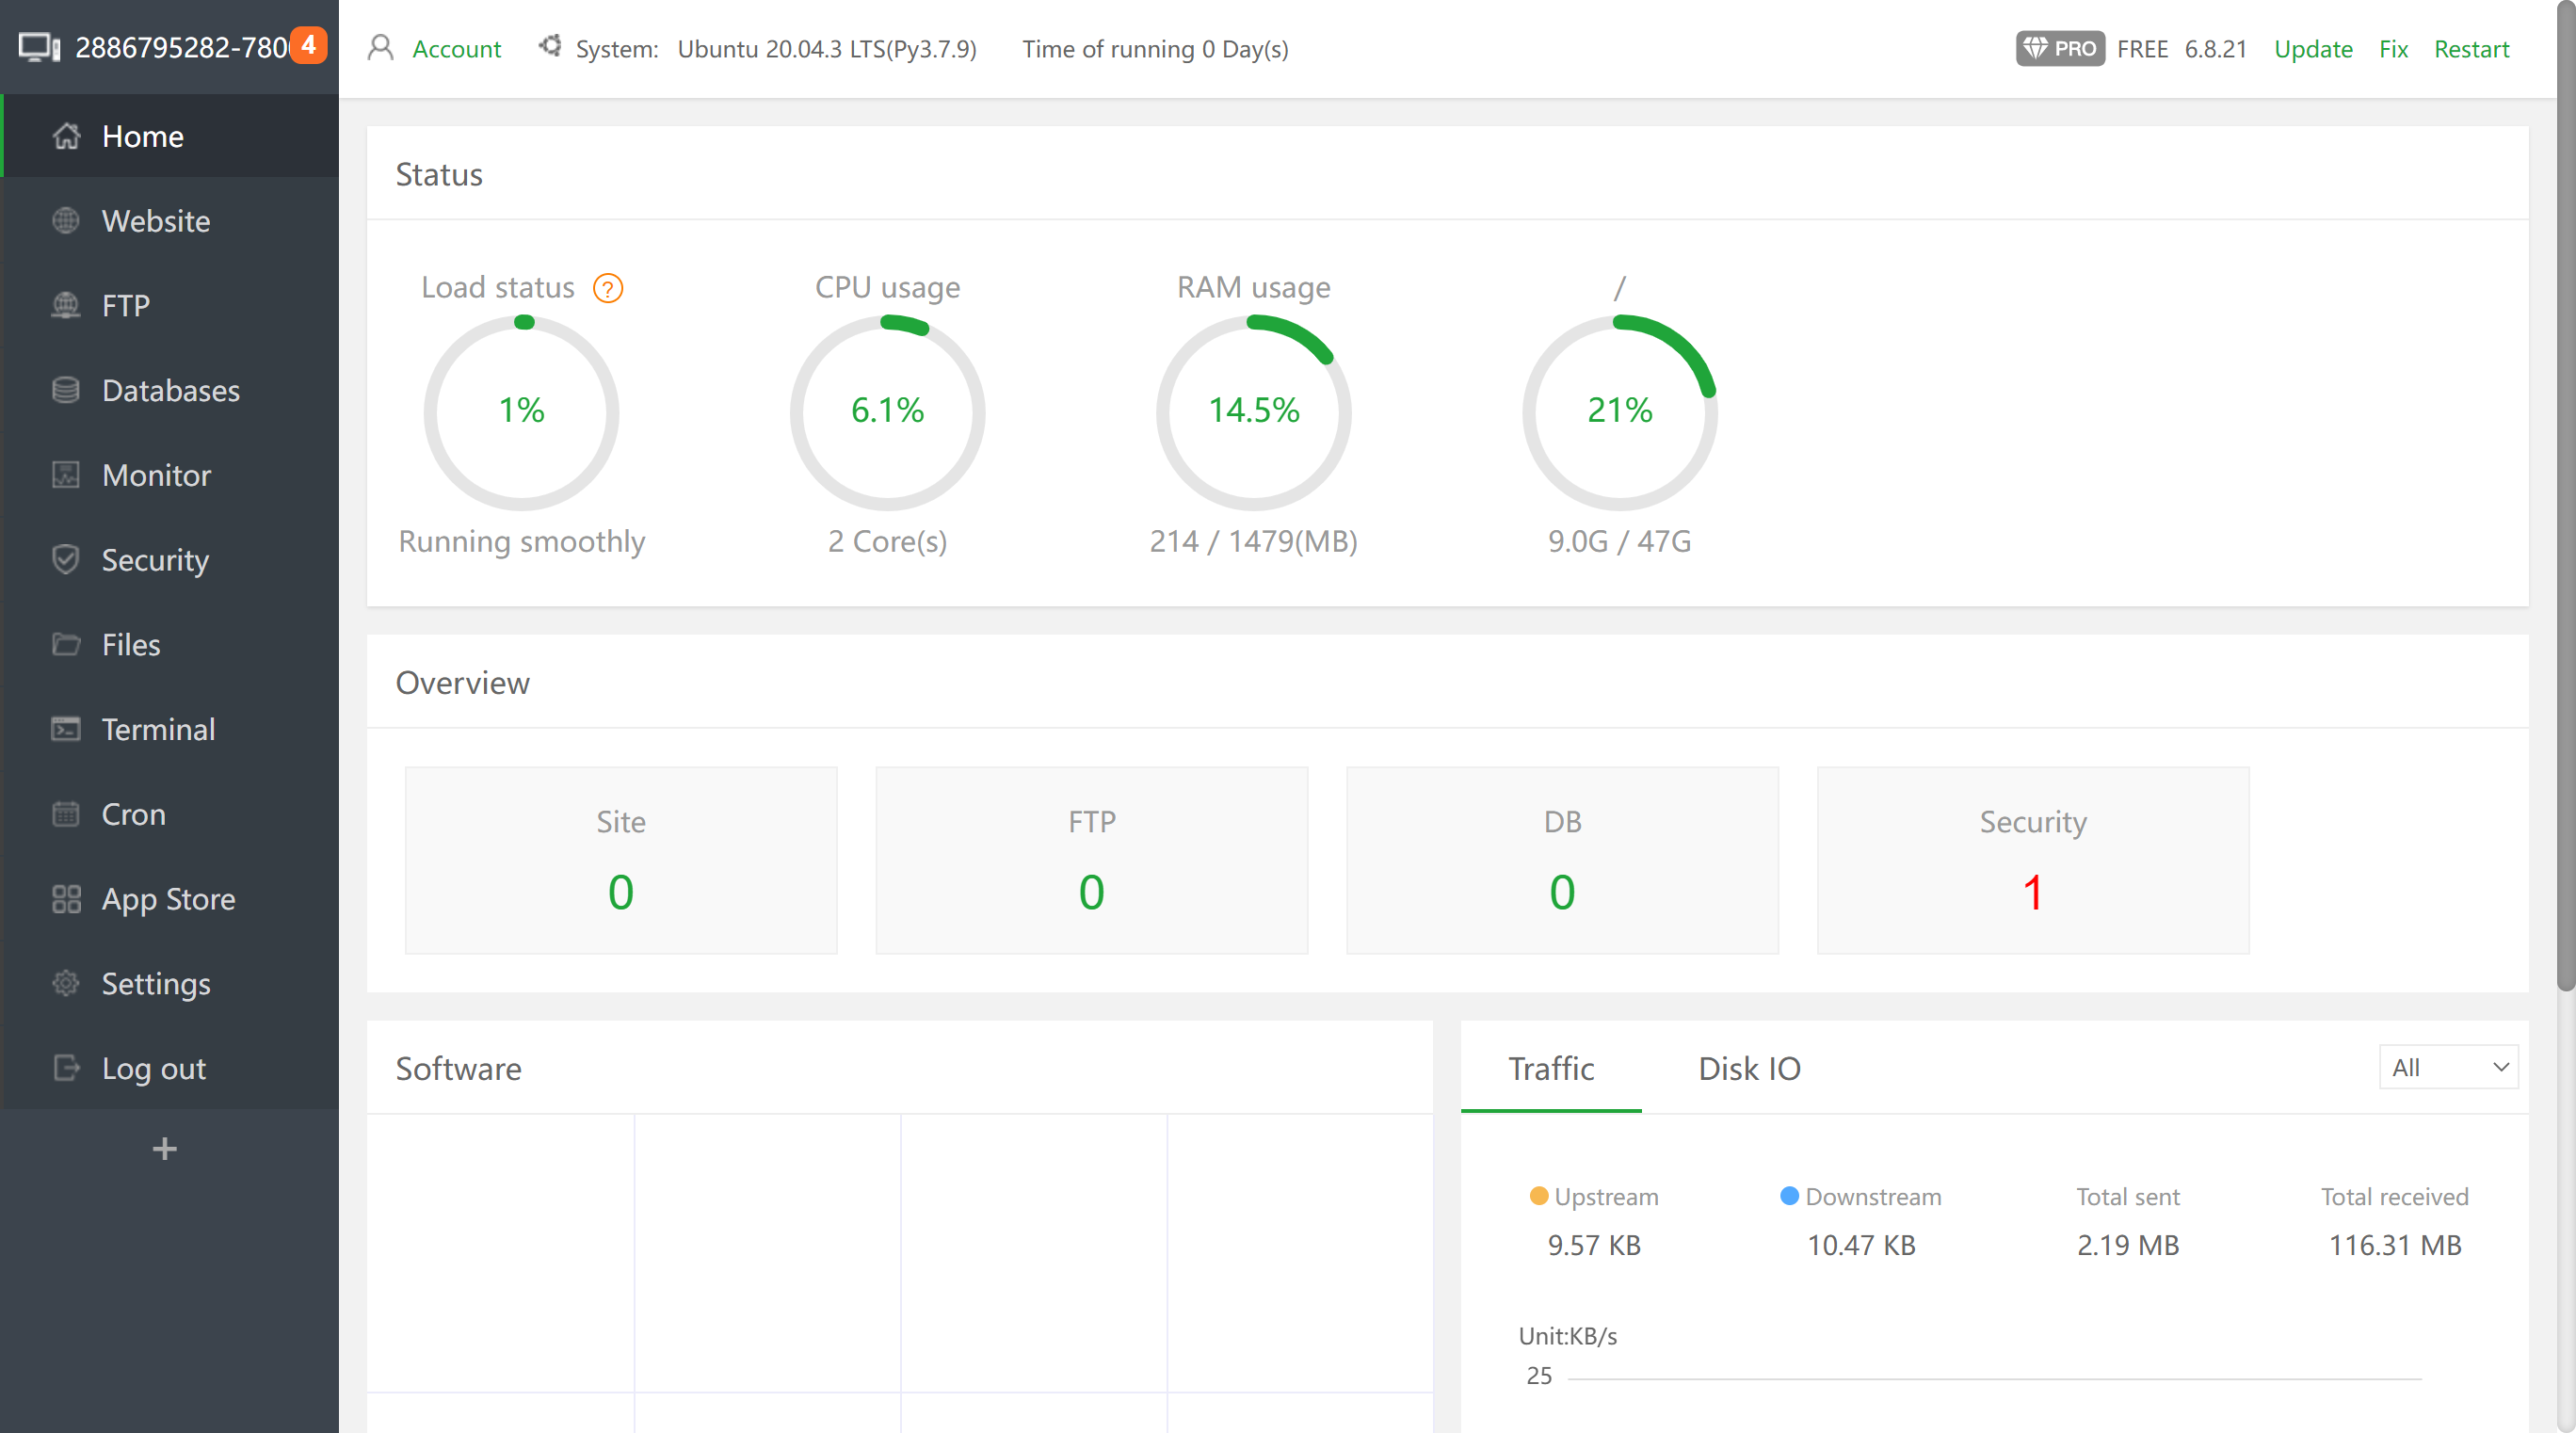Click the Databases stack icon

tap(66, 390)
